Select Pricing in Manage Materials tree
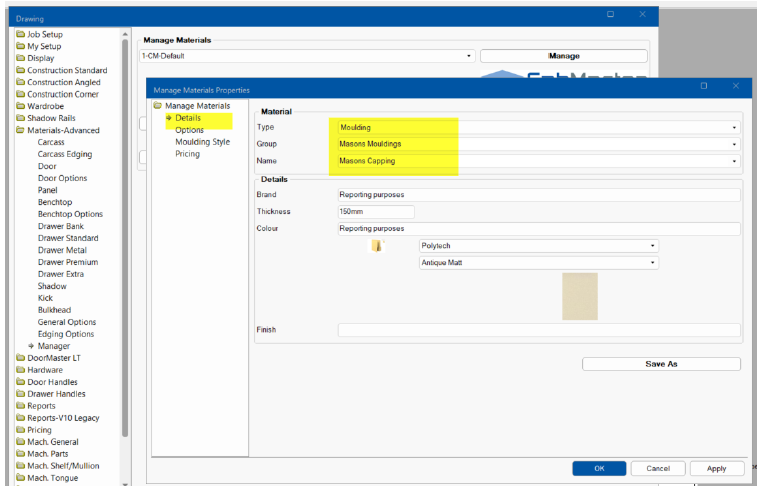The width and height of the screenshot is (757, 486). click(187, 154)
